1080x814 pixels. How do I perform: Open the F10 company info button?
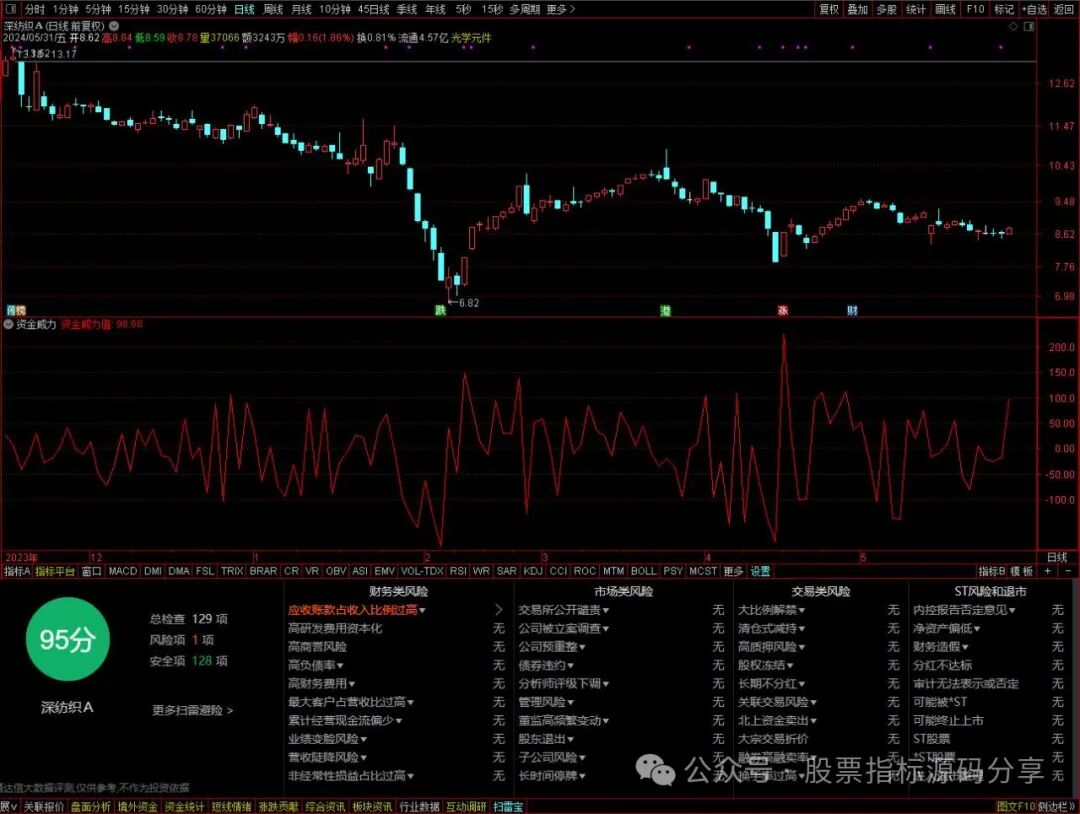pos(975,9)
